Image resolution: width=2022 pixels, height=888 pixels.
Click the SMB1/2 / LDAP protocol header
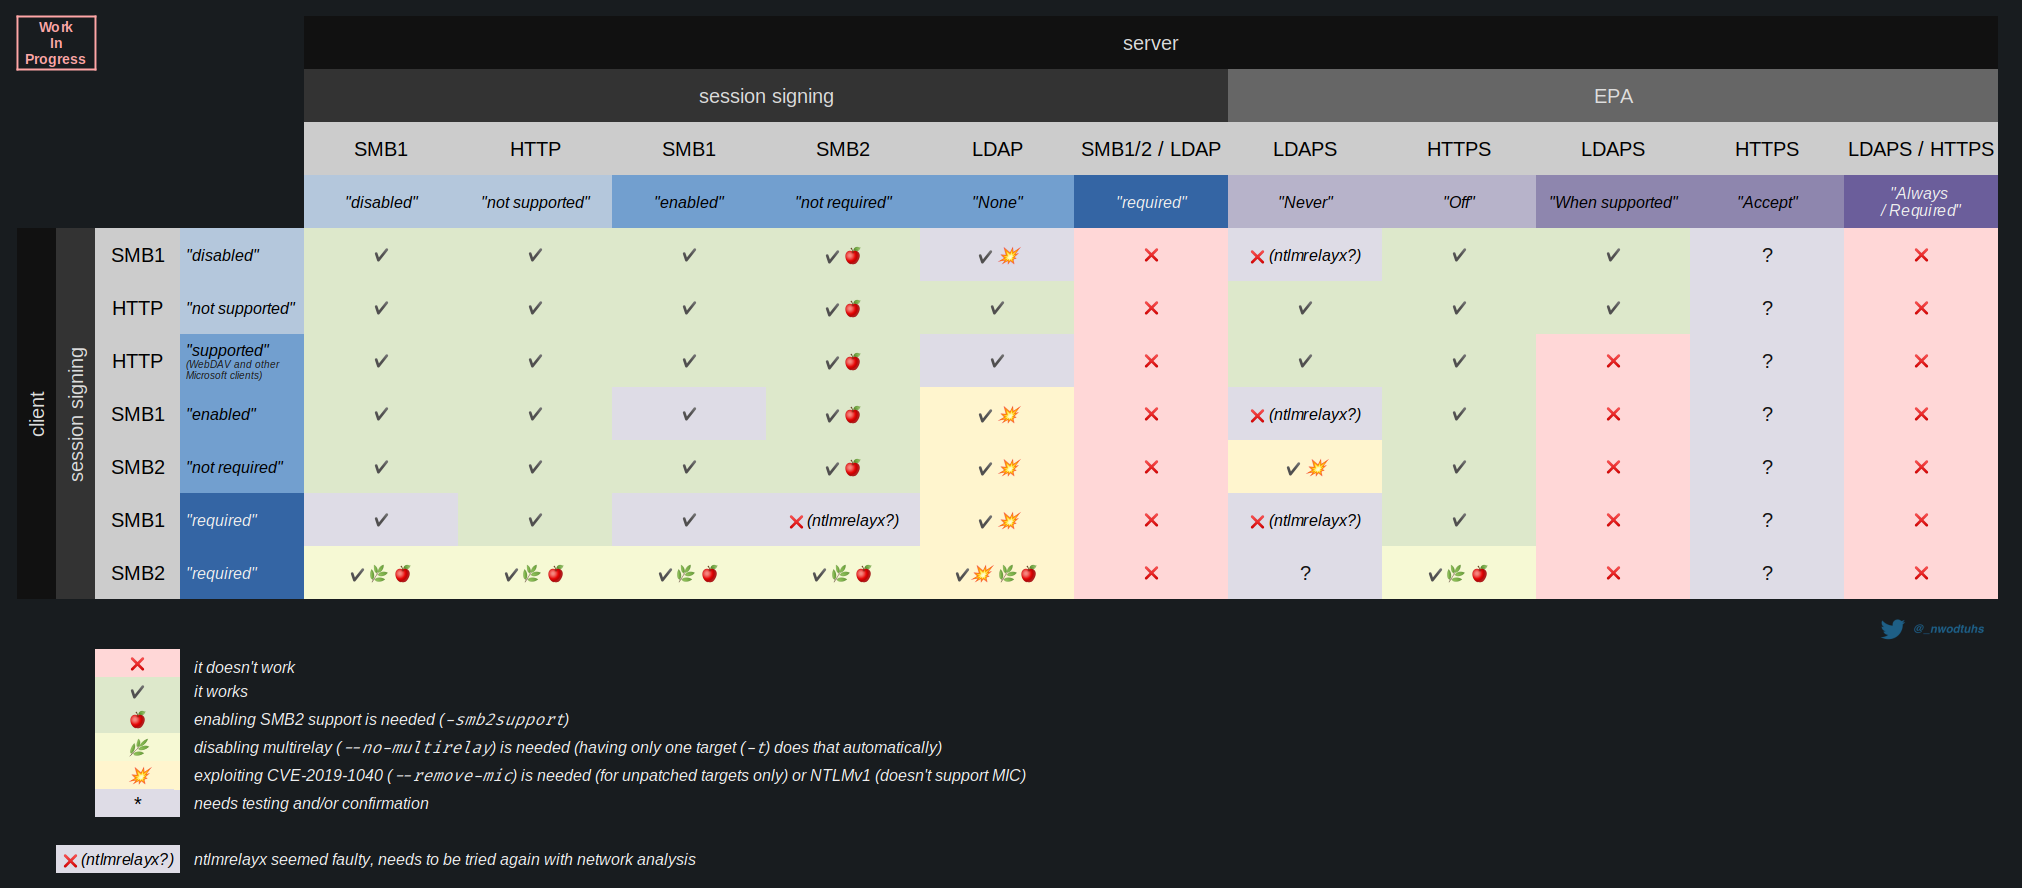[1150, 149]
